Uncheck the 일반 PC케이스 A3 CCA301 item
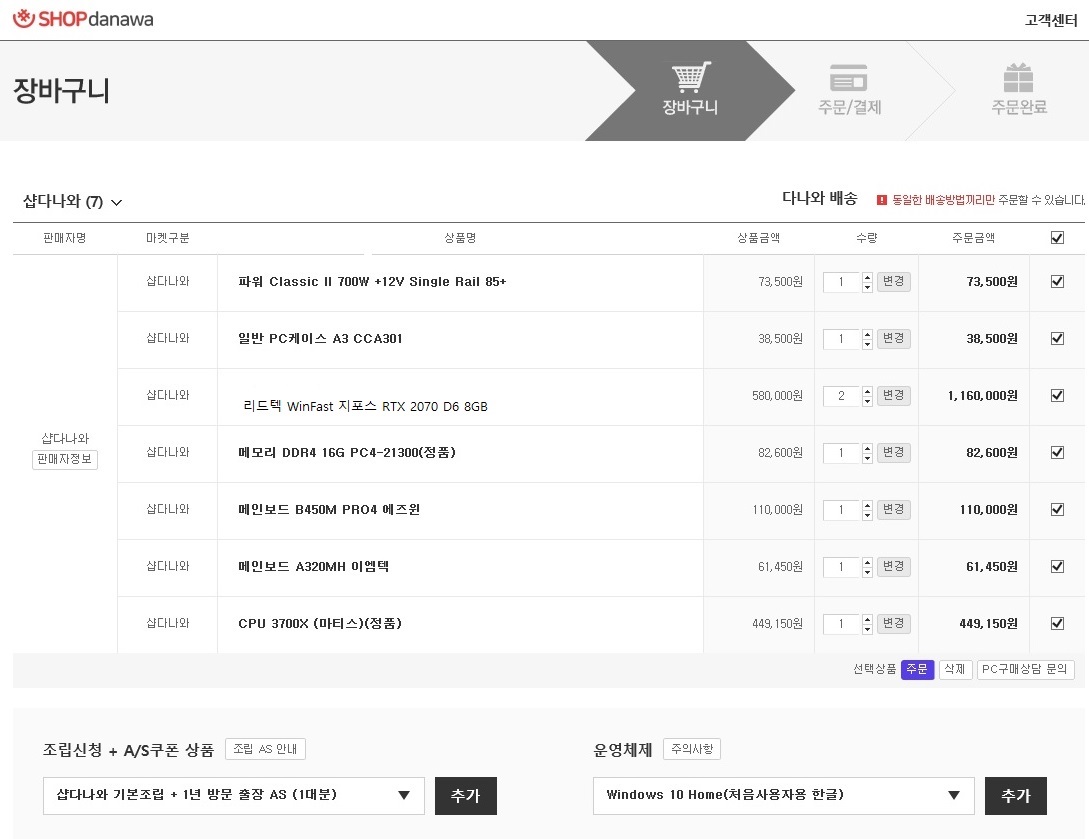The width and height of the screenshot is (1089, 839). (1057, 338)
